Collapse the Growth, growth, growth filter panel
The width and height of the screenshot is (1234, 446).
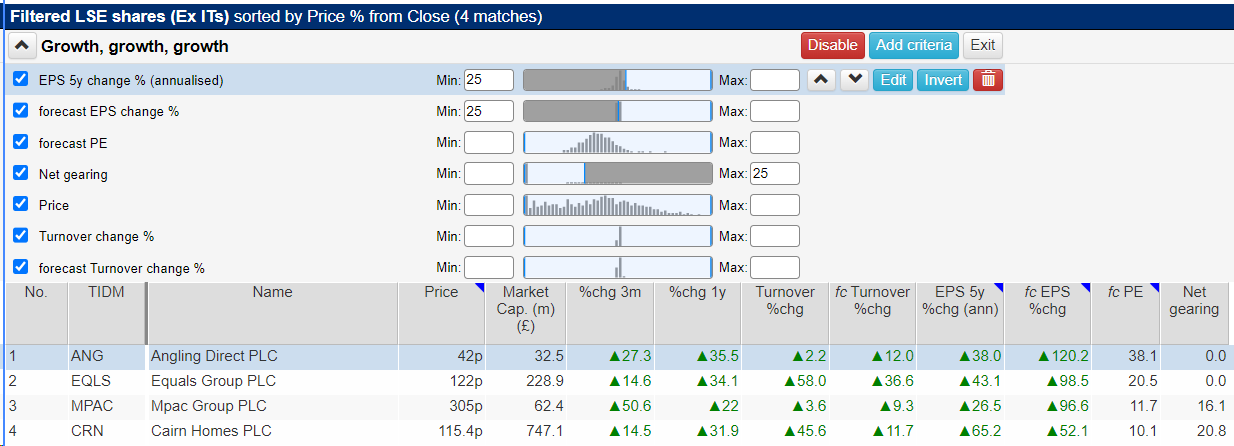pyautogui.click(x=22, y=46)
